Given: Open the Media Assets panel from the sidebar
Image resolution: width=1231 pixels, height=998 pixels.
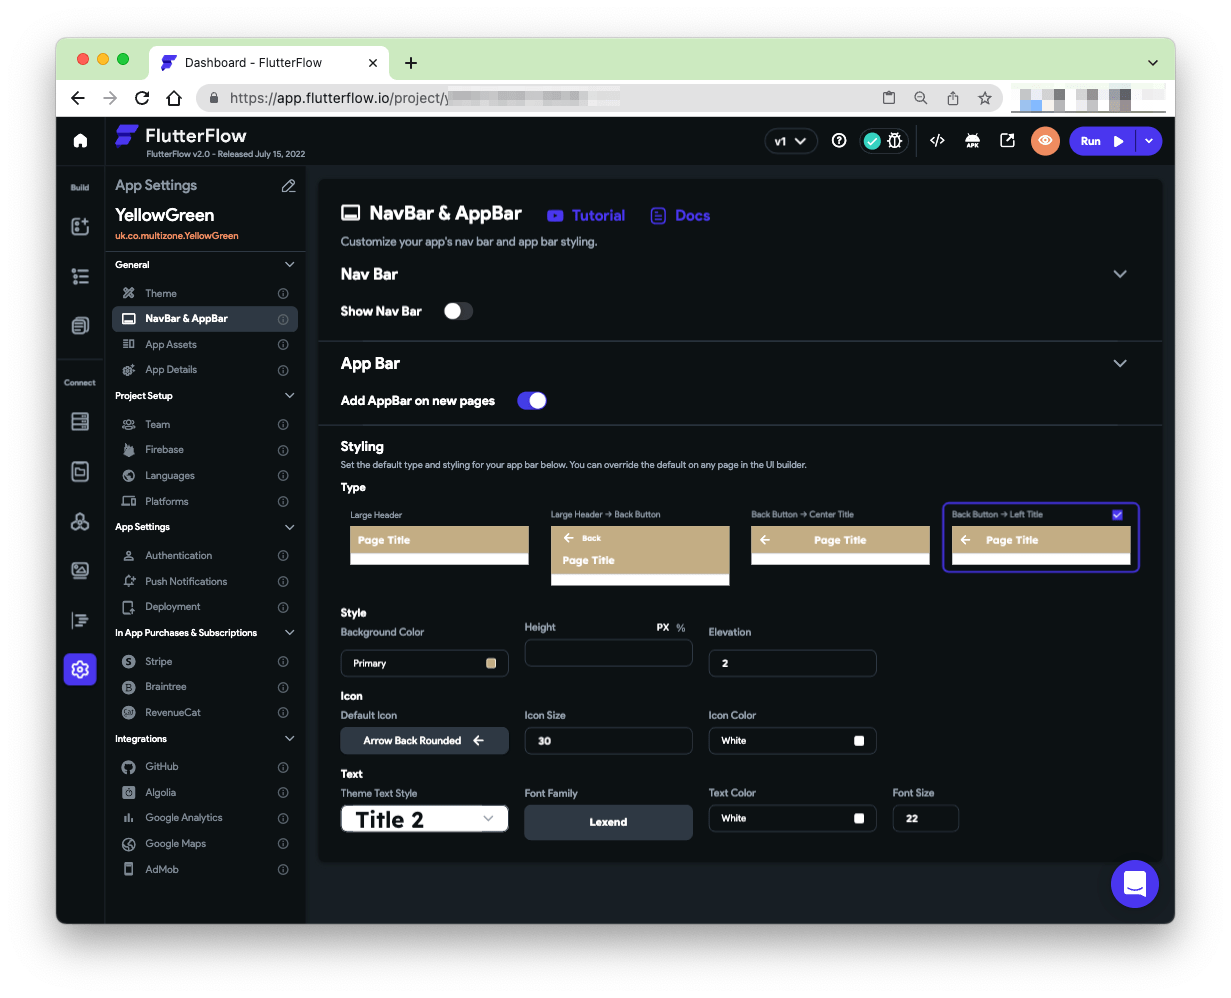Looking at the screenshot, I should 80,570.
